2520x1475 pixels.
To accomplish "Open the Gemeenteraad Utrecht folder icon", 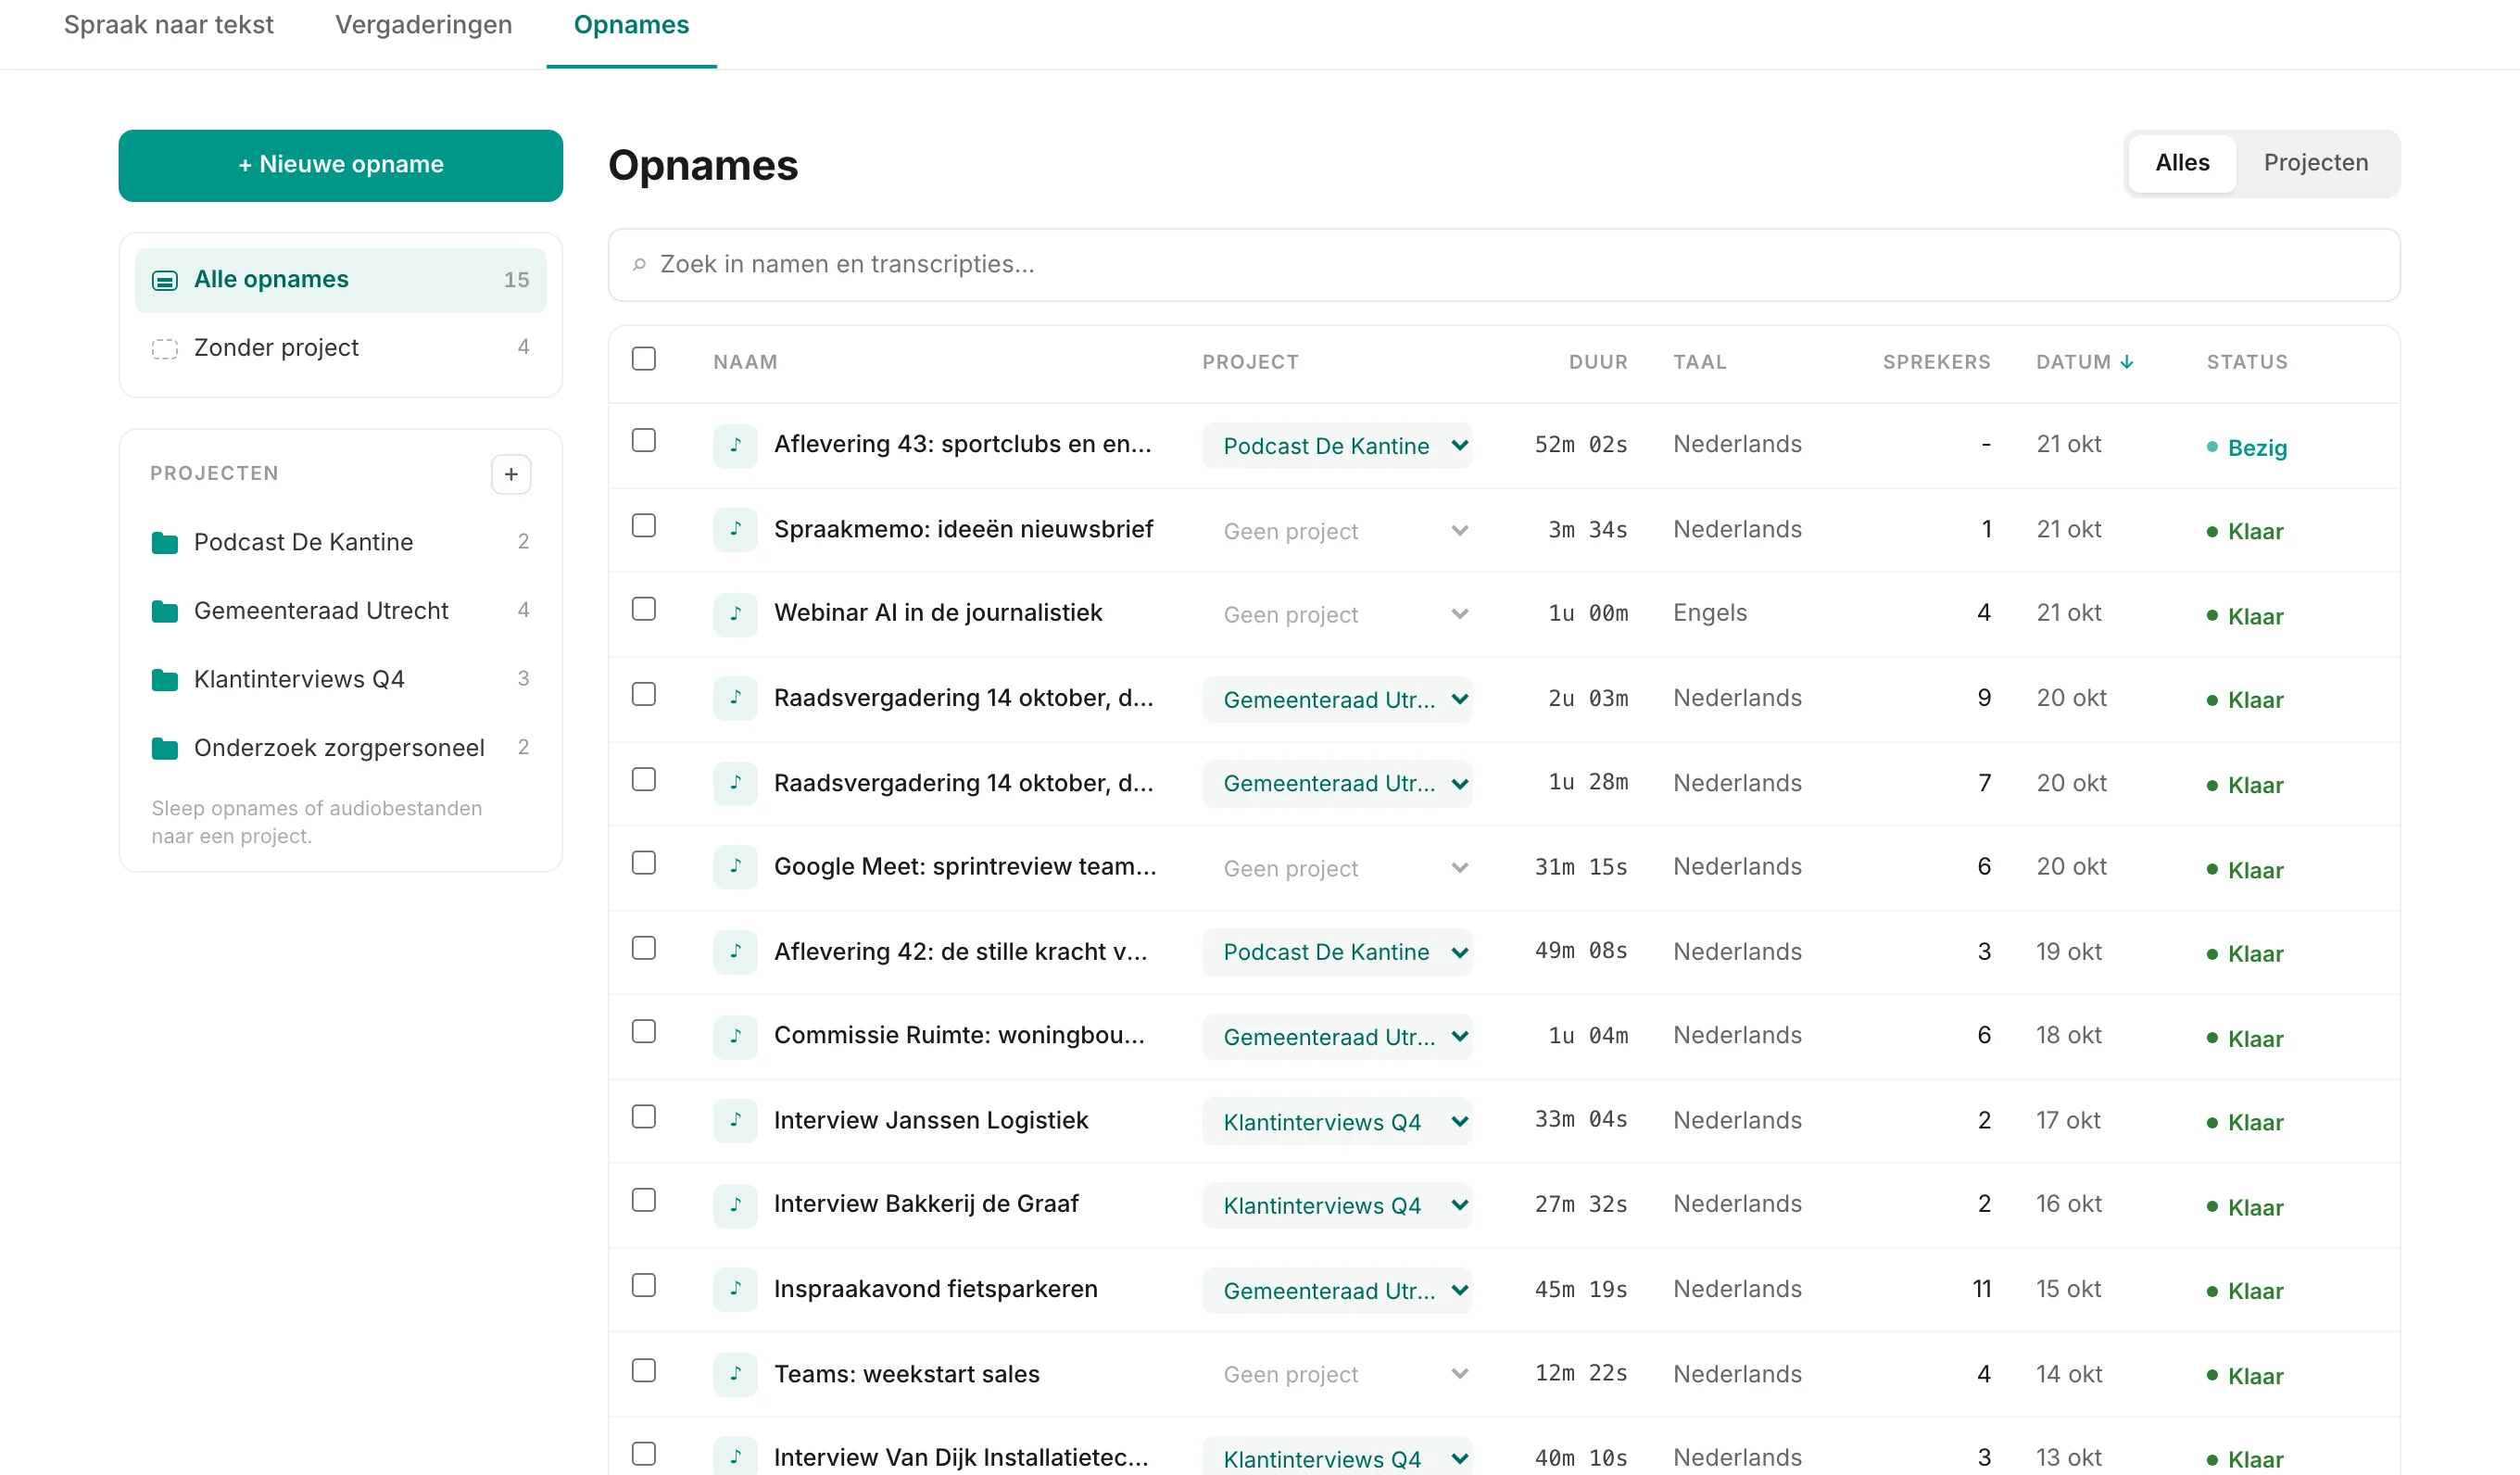I will coord(165,611).
